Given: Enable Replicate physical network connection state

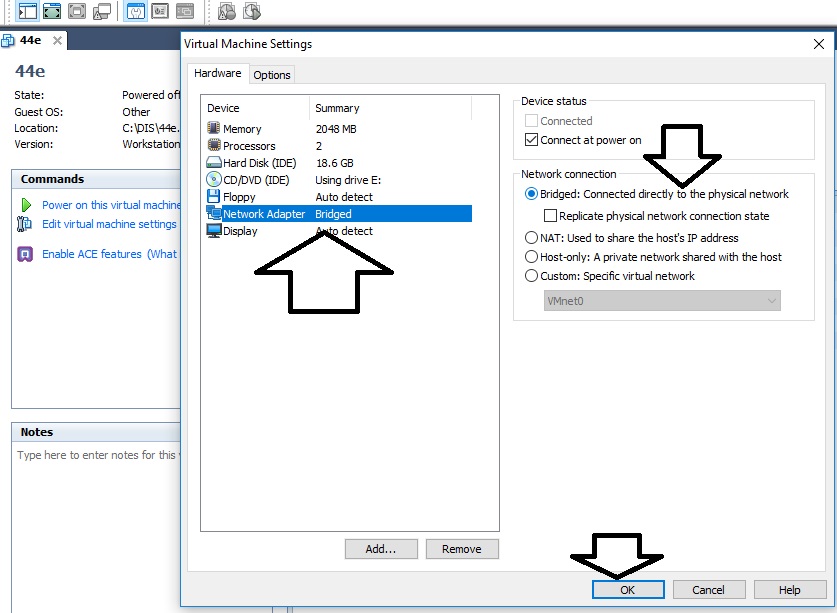Looking at the screenshot, I should pos(550,216).
